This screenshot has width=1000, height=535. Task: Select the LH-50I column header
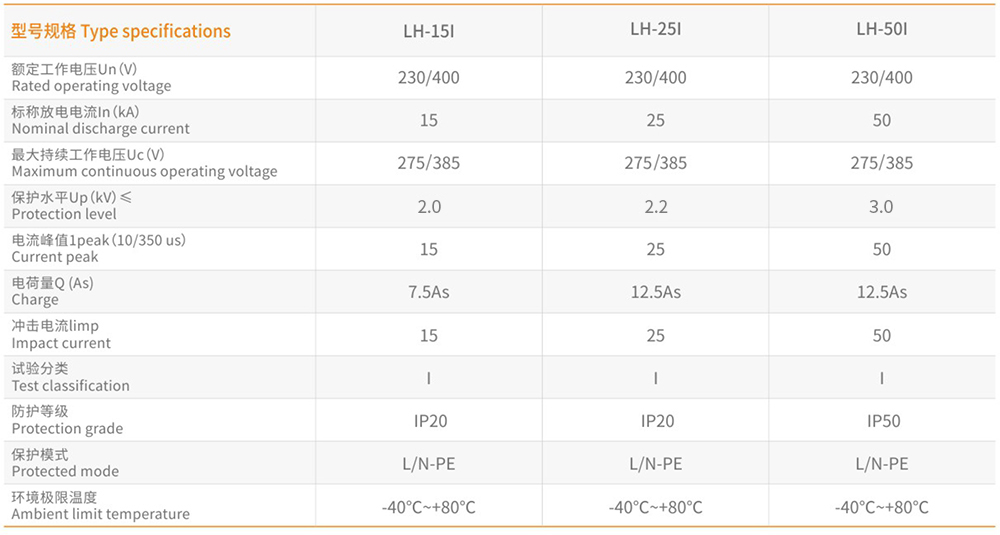coord(882,29)
